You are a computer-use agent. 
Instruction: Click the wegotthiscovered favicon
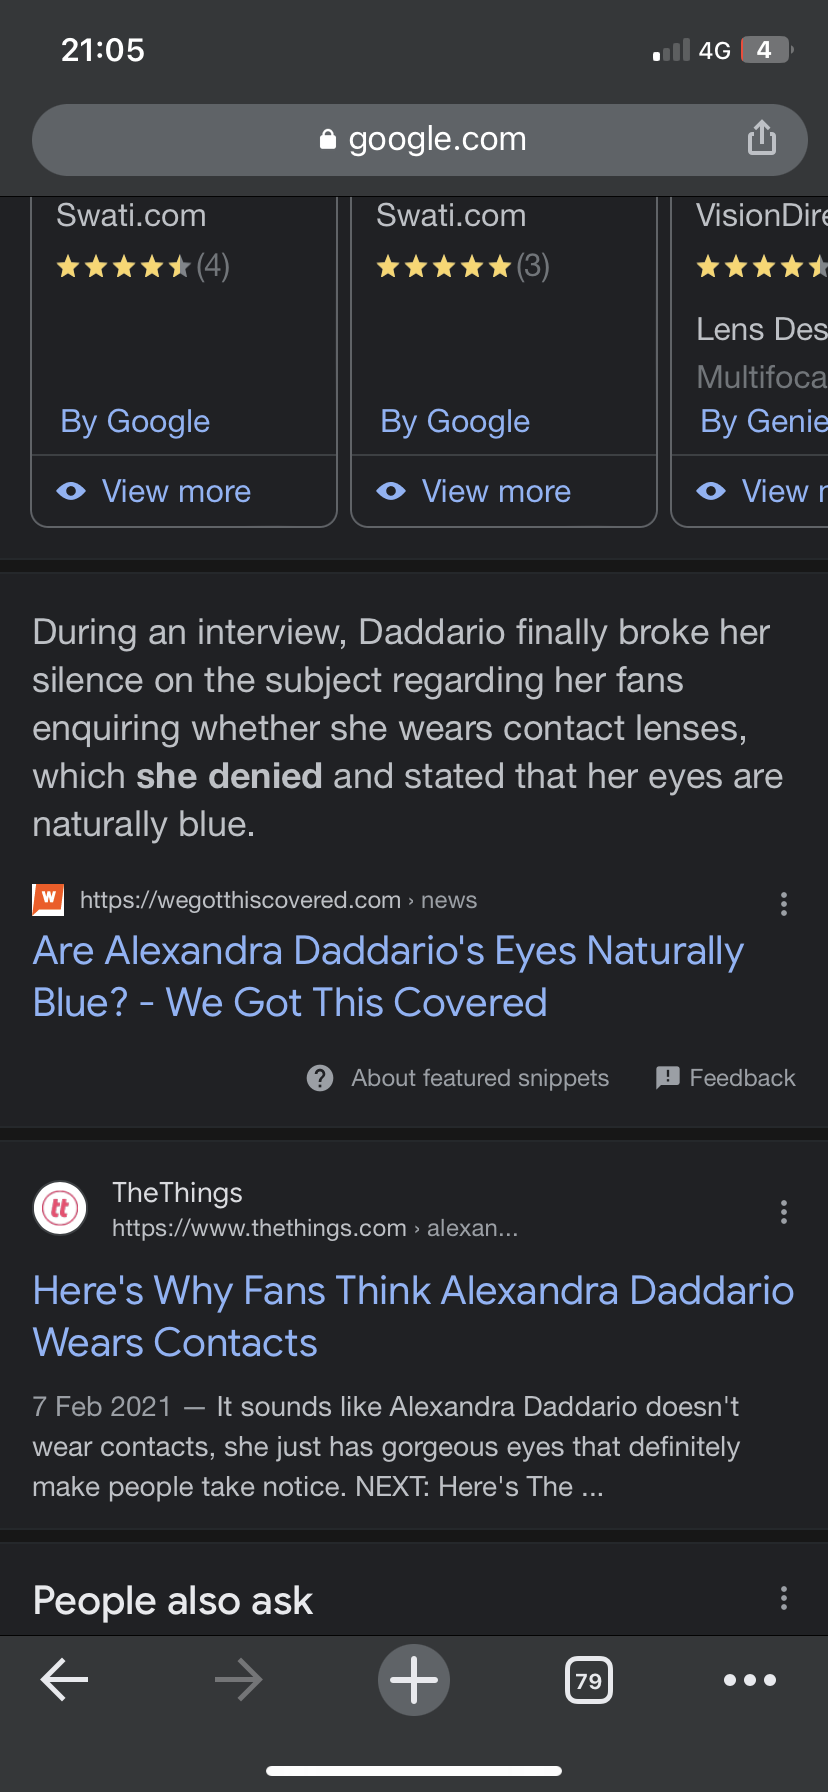(x=48, y=900)
